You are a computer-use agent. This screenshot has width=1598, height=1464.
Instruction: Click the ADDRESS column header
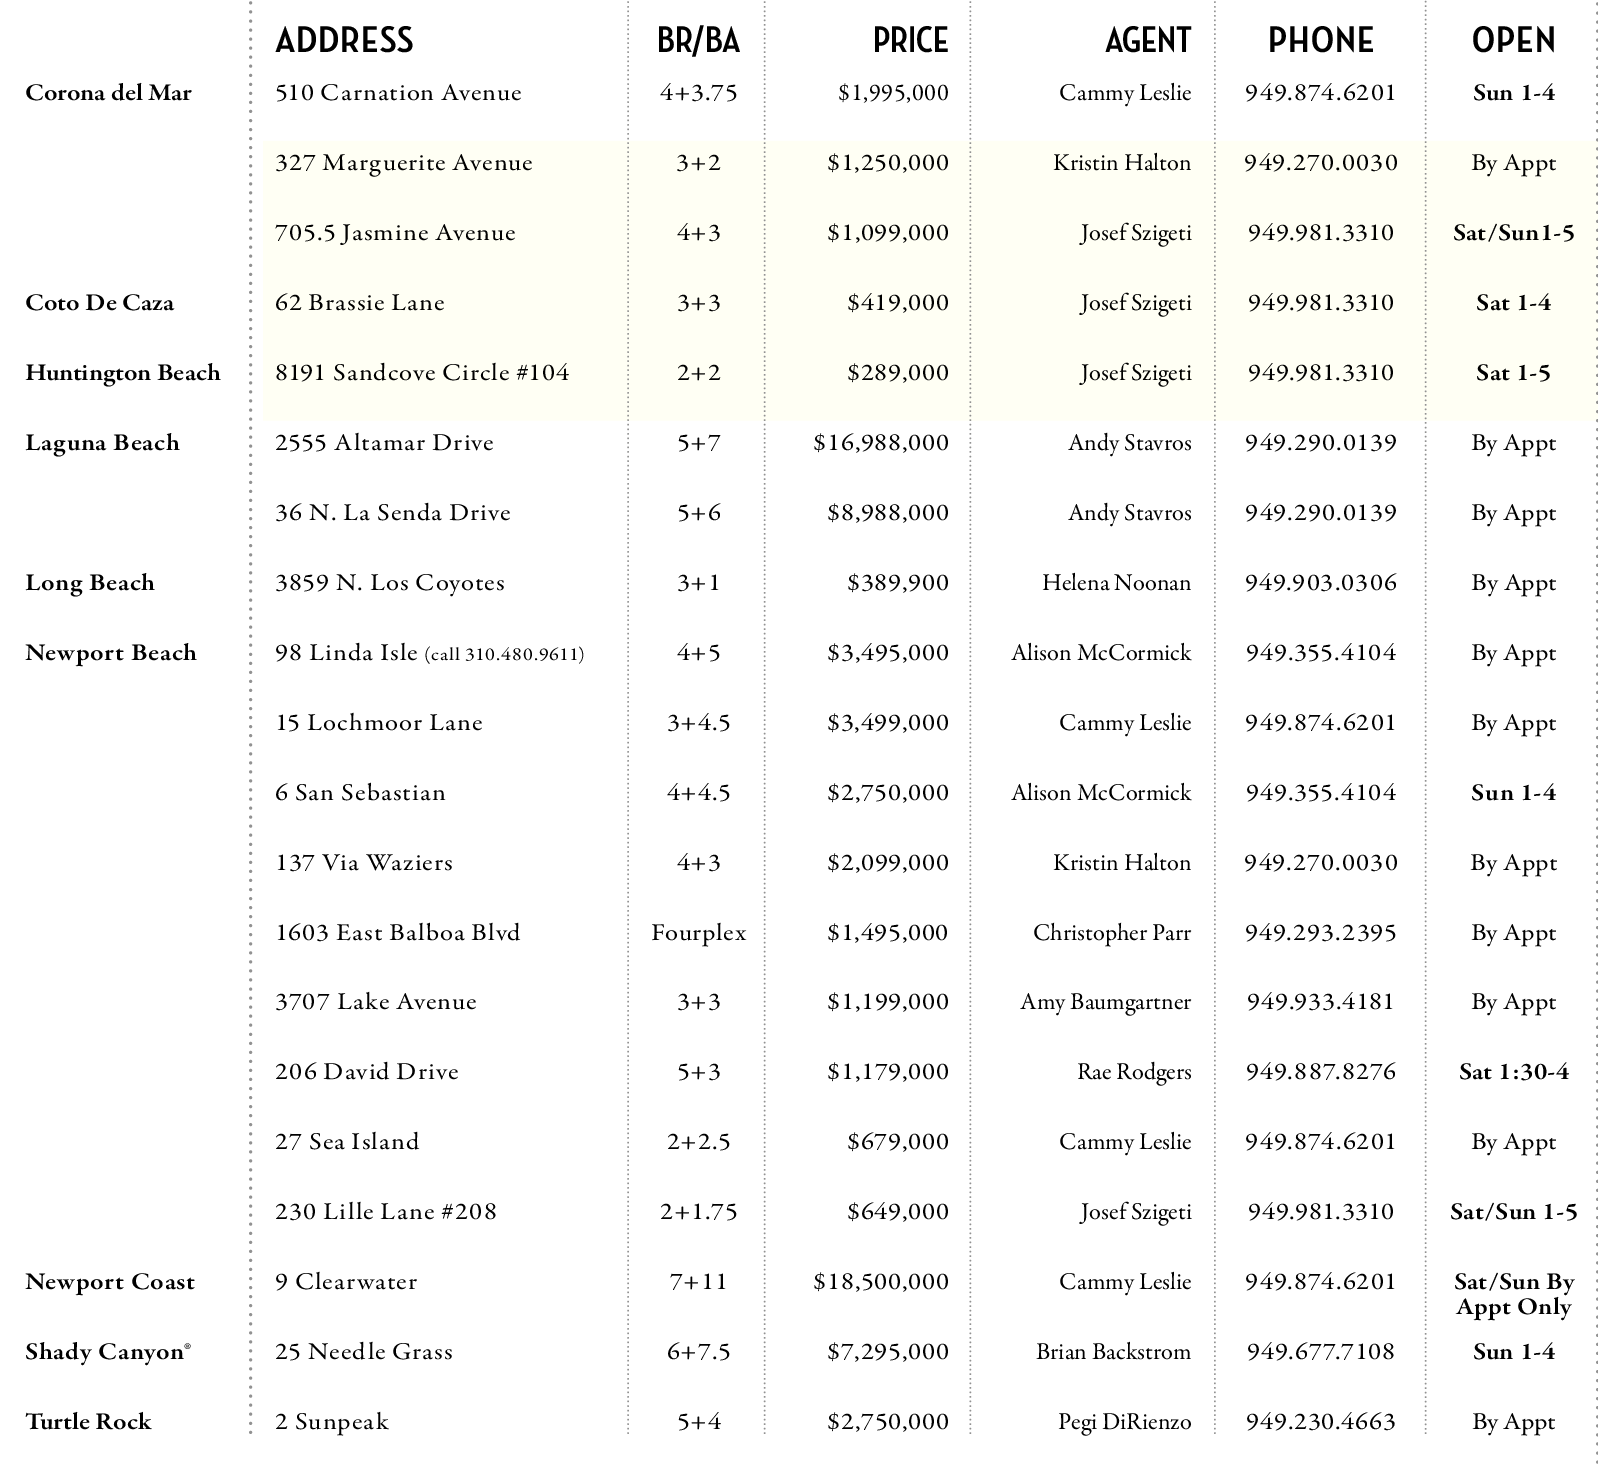click(x=344, y=40)
